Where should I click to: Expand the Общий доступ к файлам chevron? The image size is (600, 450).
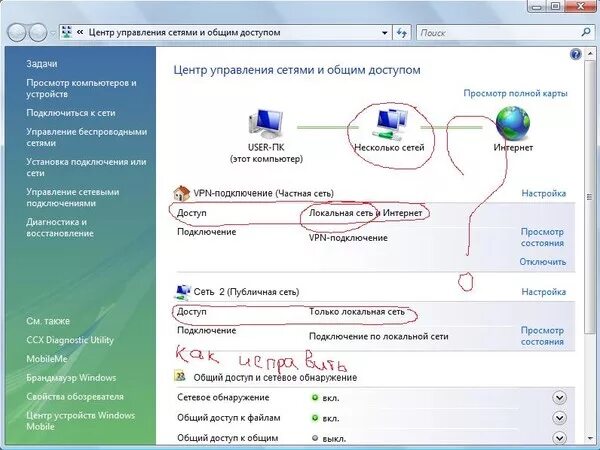click(x=559, y=417)
